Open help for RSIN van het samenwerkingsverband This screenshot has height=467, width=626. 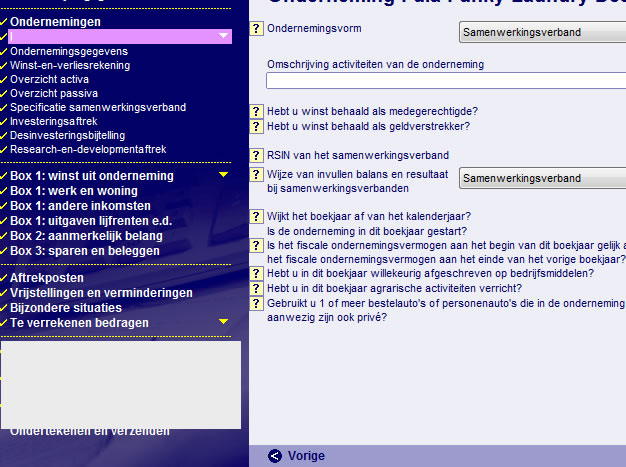click(x=256, y=155)
